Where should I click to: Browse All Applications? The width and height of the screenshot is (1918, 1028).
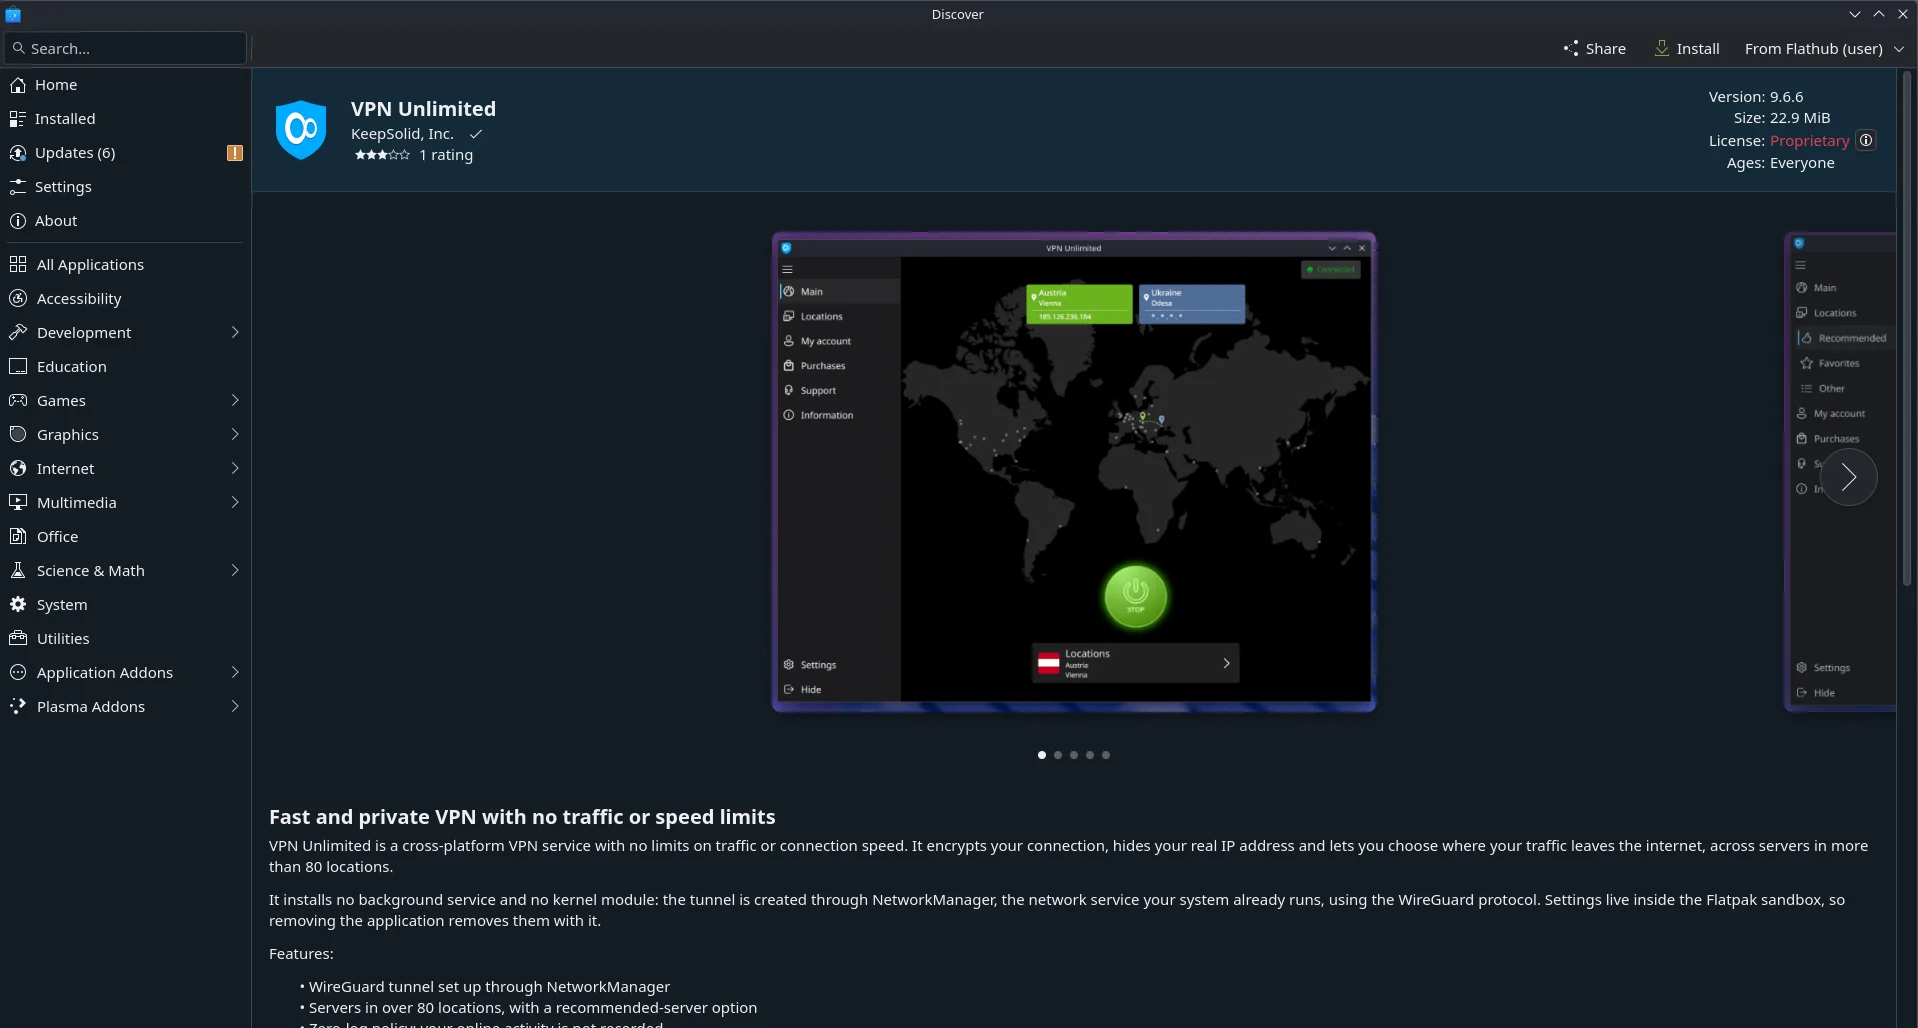tap(125, 264)
